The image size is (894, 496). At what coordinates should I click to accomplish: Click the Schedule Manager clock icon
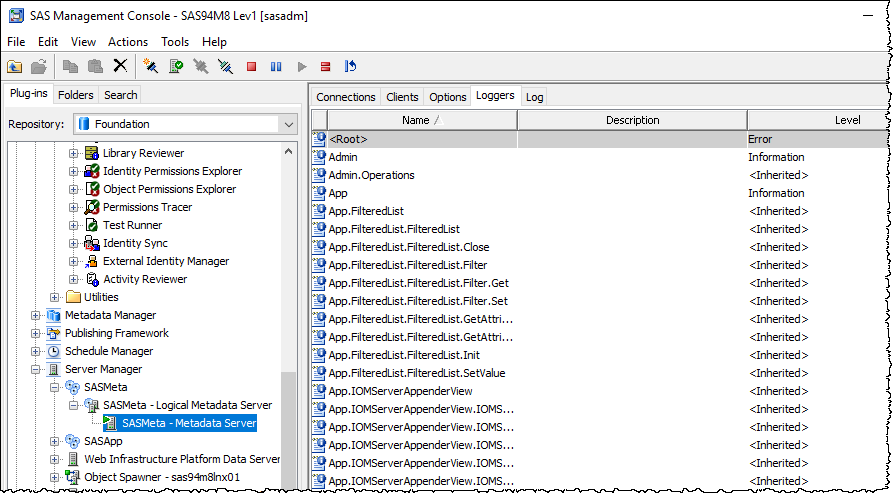pos(54,351)
